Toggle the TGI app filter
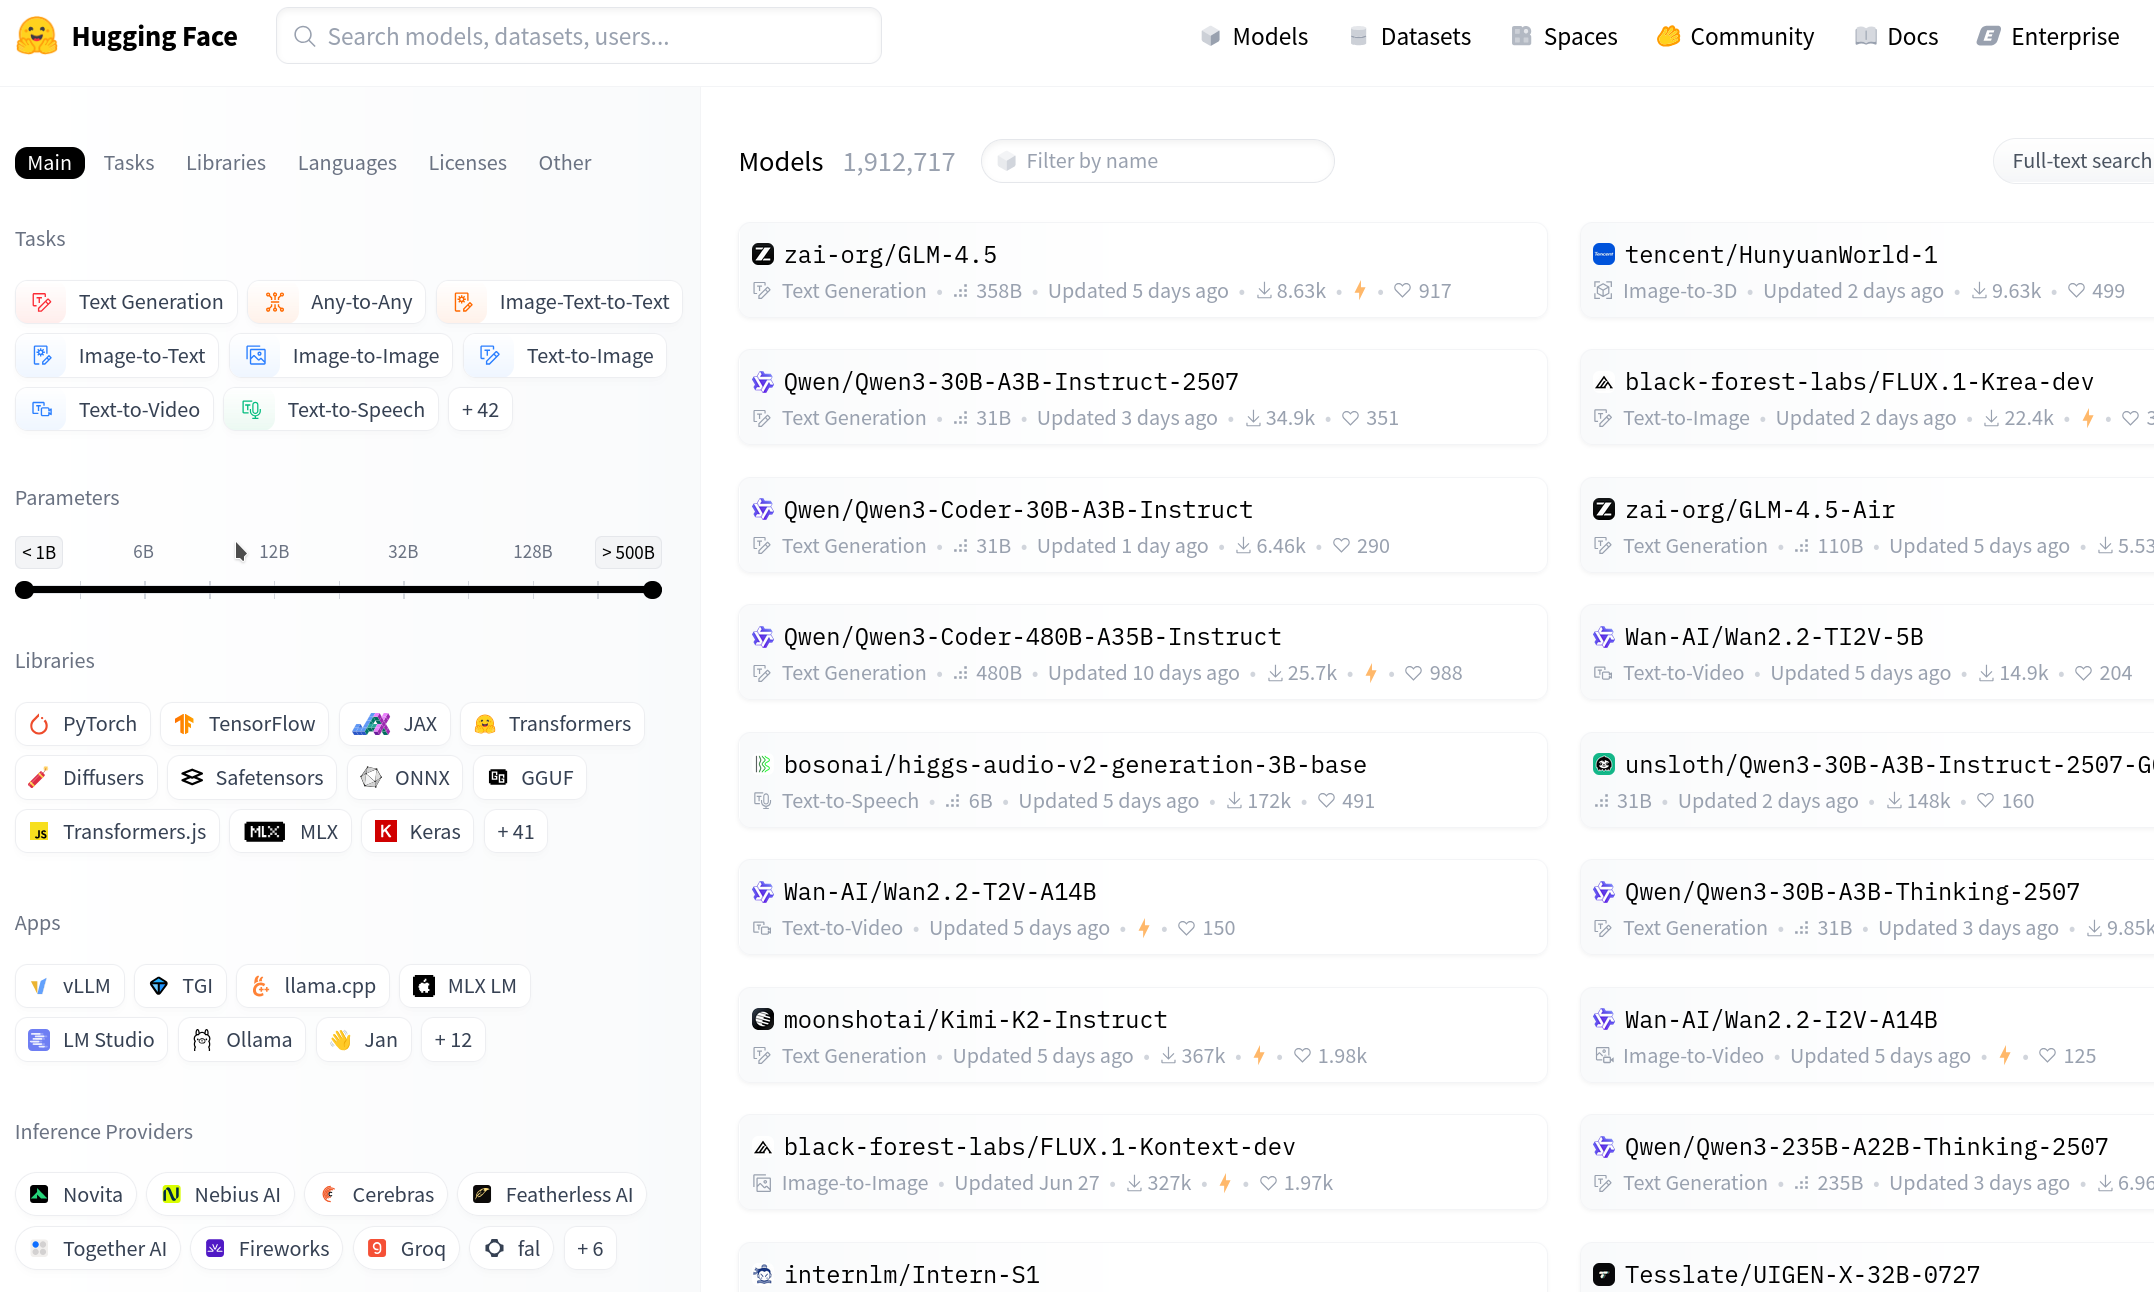Viewport: 2154px width, 1292px height. tap(181, 986)
